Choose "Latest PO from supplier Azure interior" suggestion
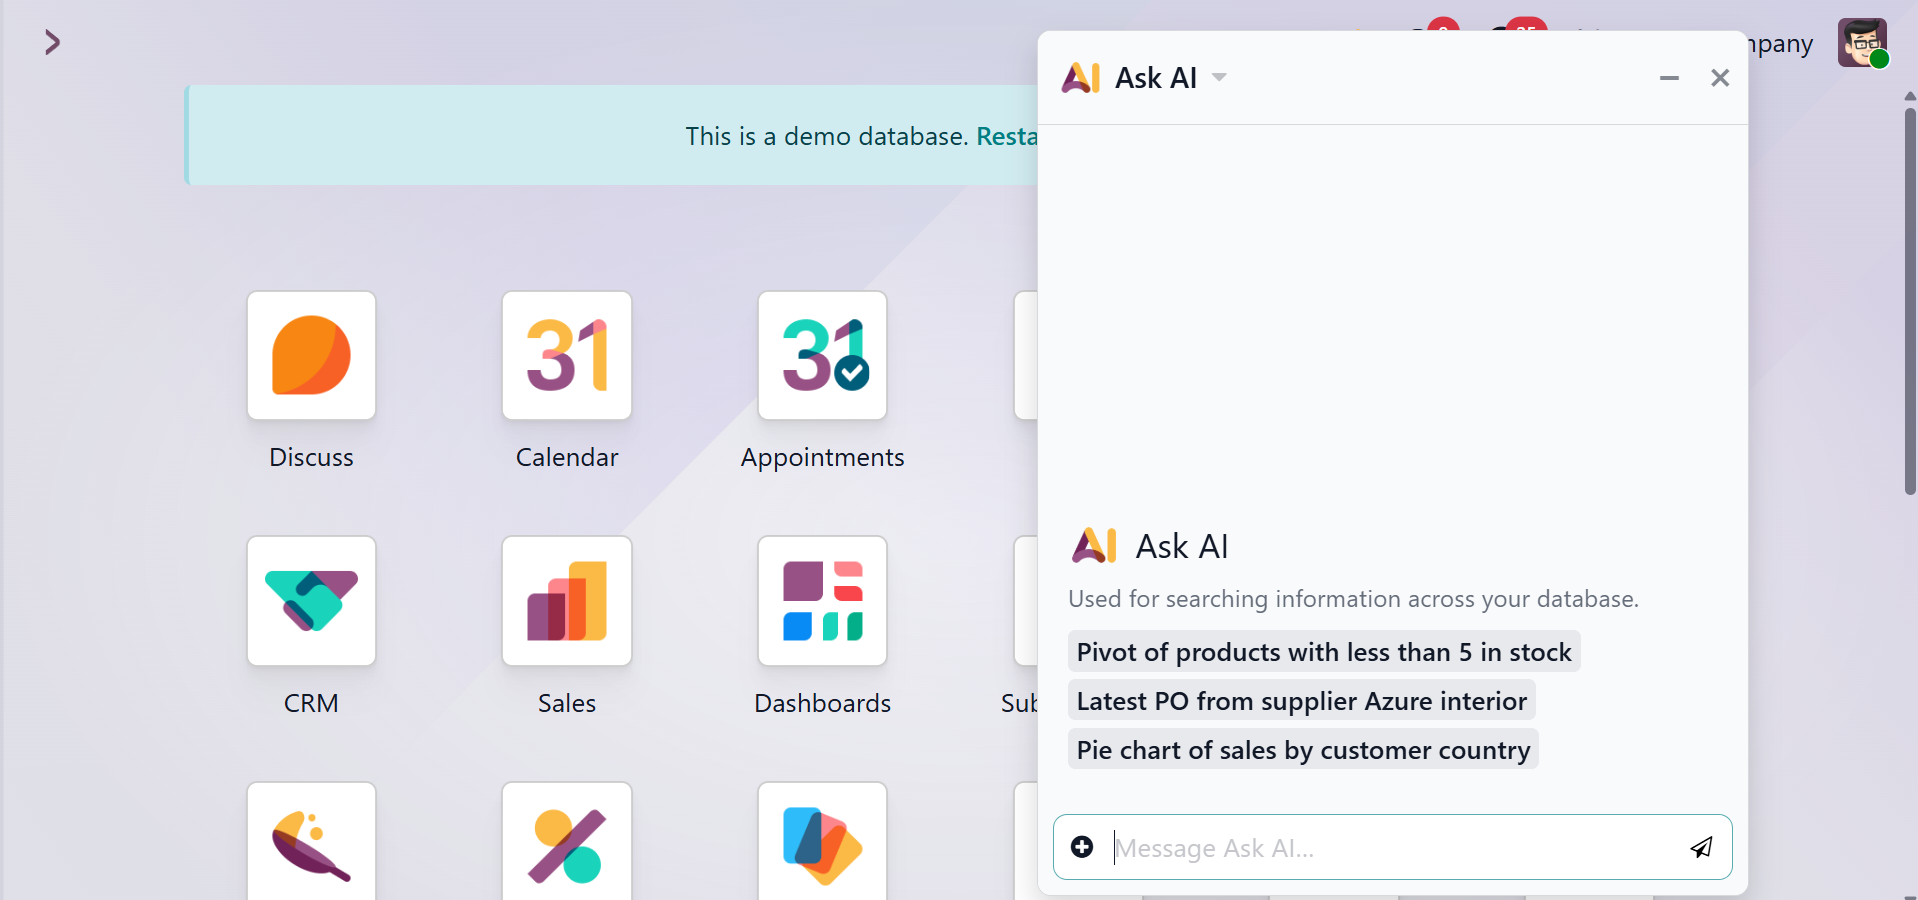This screenshot has width=1918, height=900. click(1301, 701)
